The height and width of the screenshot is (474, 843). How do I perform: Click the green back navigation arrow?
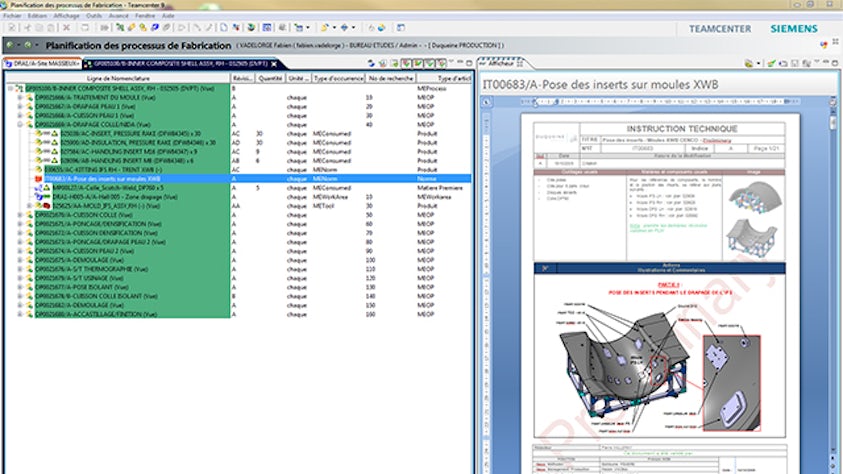pyautogui.click(x=10, y=46)
